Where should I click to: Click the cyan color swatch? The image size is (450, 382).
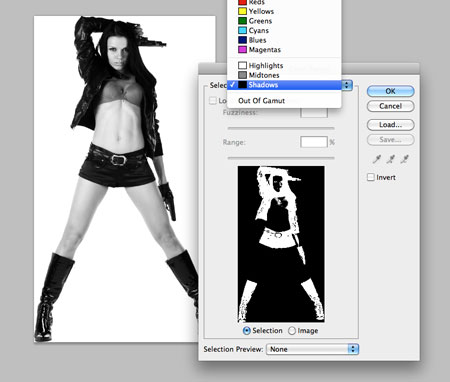[x=242, y=31]
